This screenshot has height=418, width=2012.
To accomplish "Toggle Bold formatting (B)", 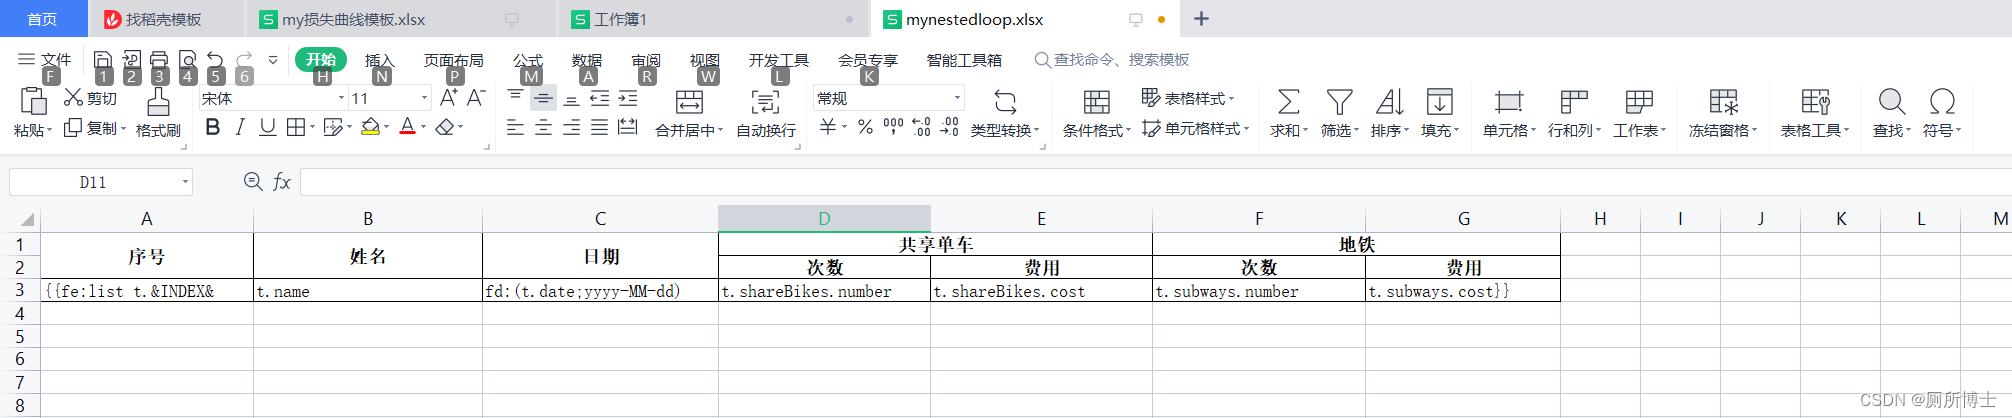I will (x=212, y=127).
